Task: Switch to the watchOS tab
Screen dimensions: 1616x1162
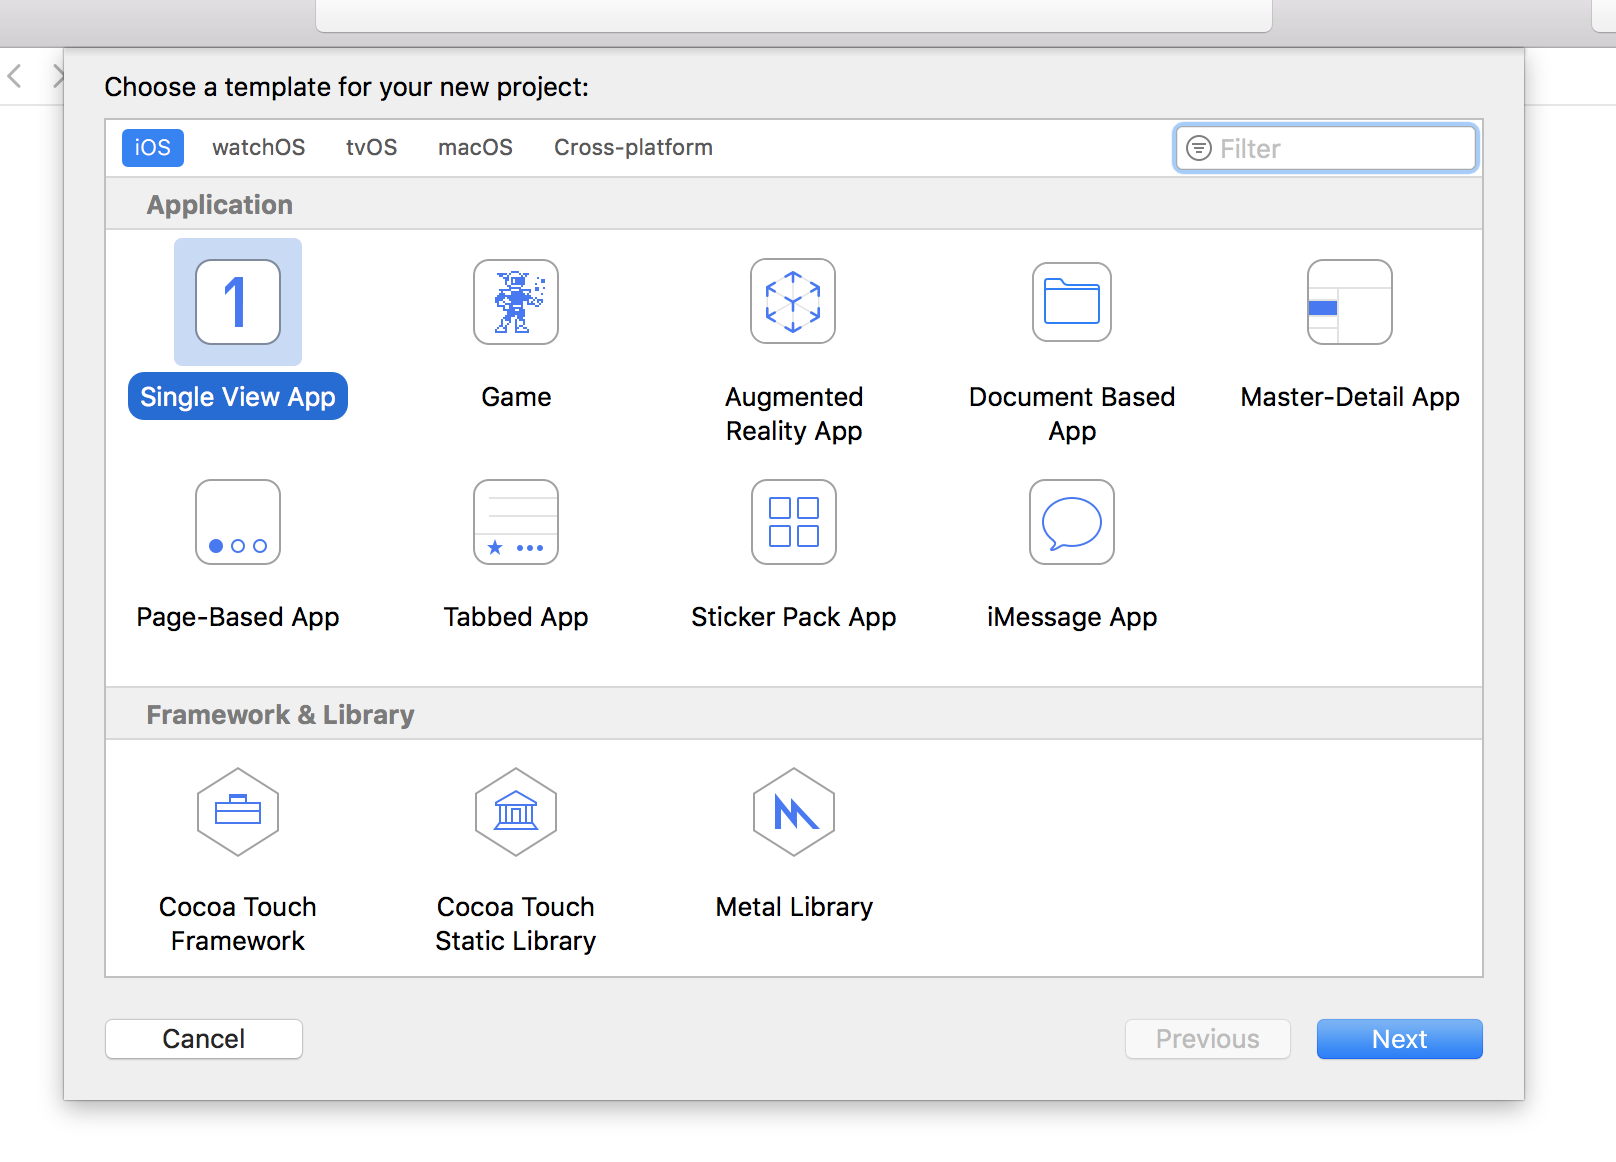Action: point(258,148)
